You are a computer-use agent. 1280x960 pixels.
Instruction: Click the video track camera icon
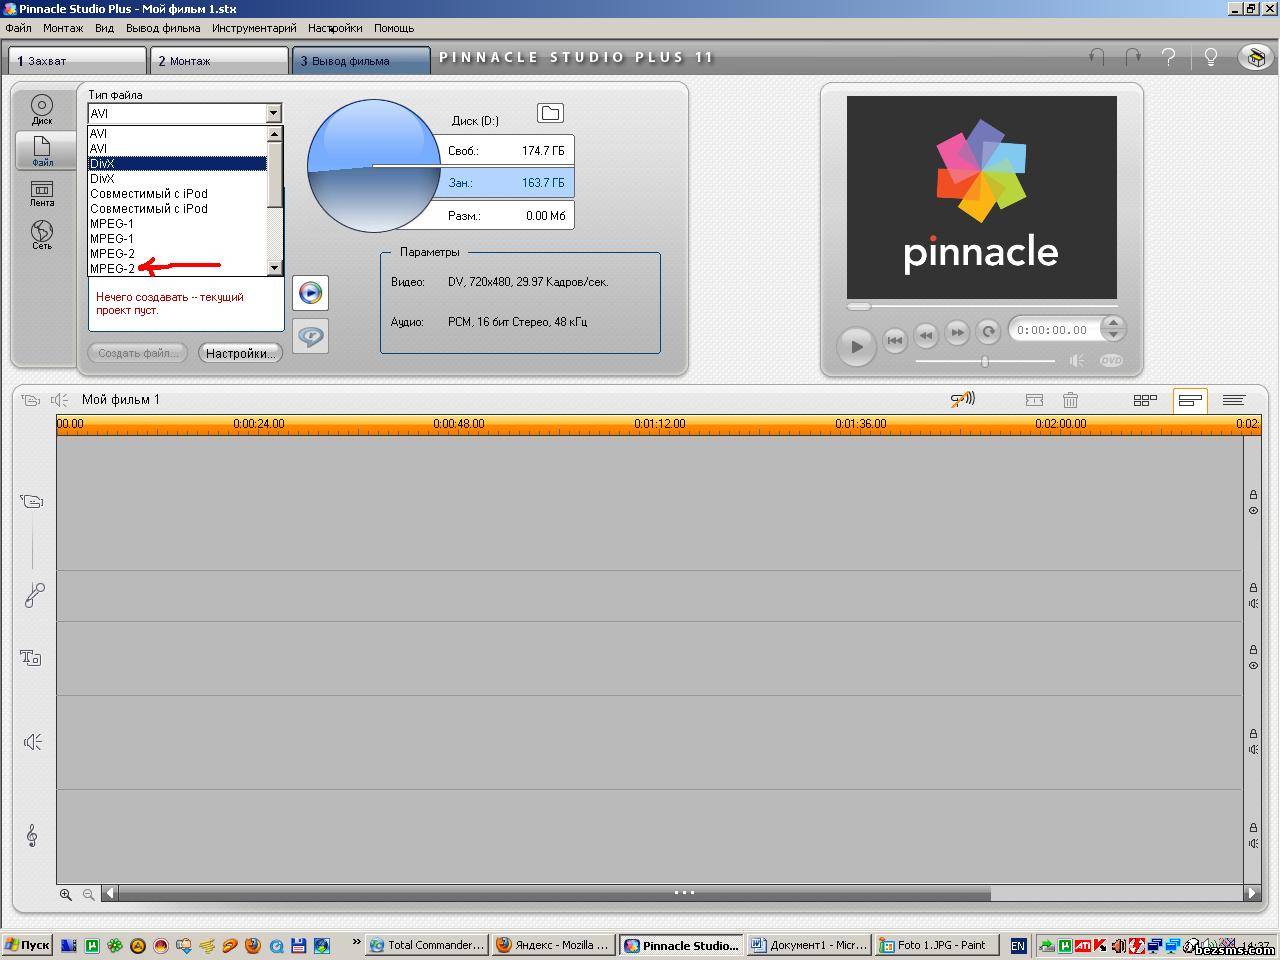[32, 501]
